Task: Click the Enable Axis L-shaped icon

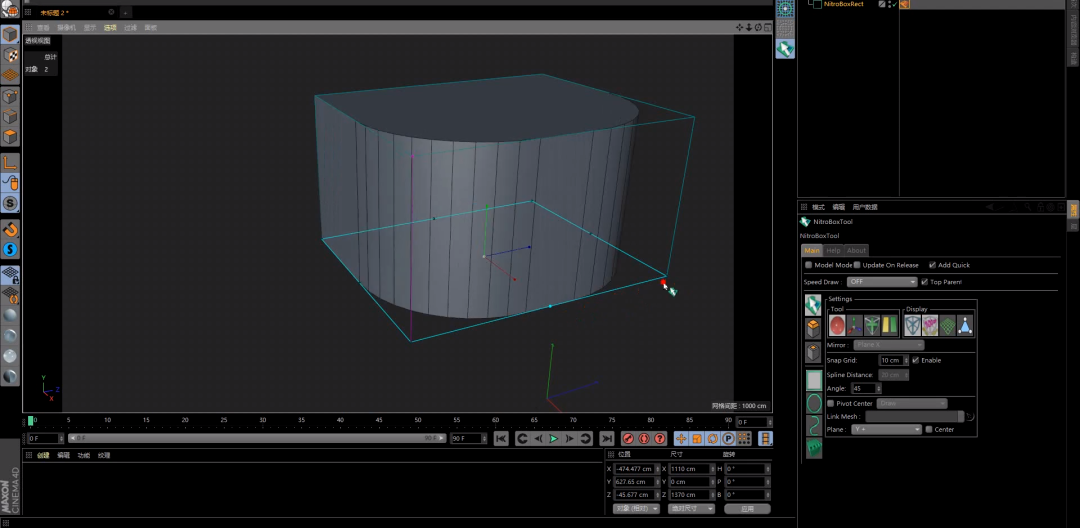Action: point(10,162)
